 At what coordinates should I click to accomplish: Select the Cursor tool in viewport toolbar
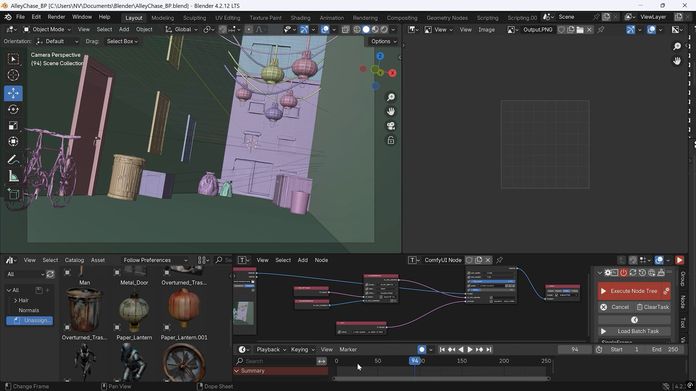point(13,75)
